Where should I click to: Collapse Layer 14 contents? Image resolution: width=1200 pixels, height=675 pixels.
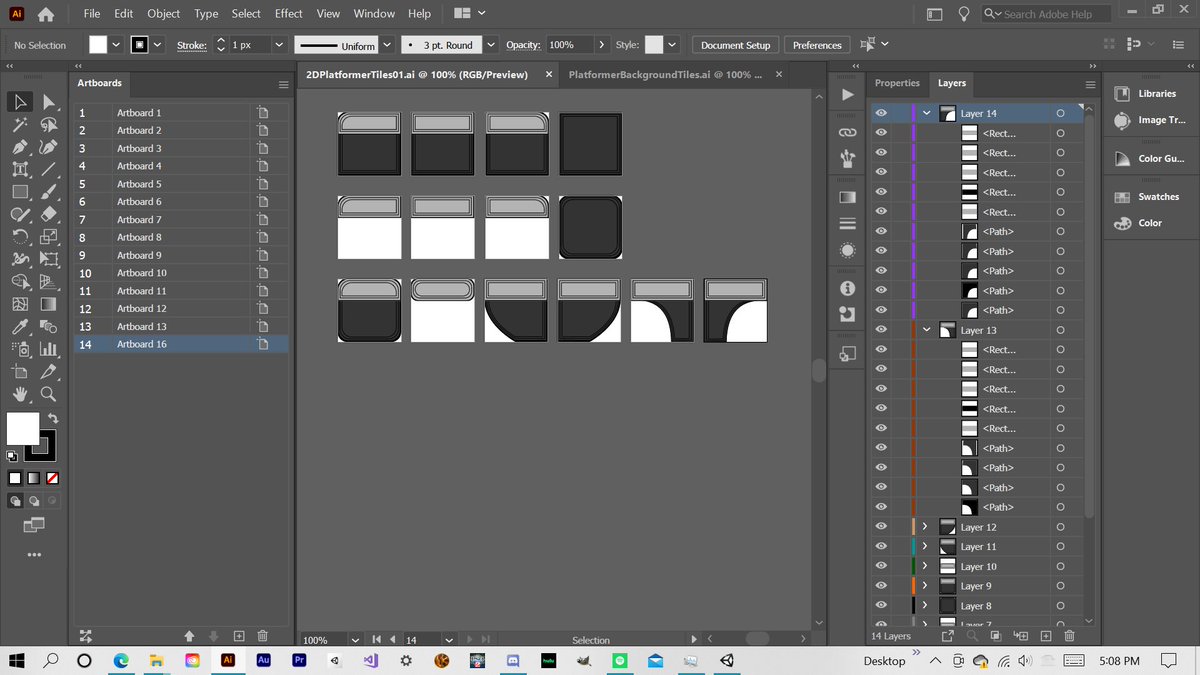(926, 114)
